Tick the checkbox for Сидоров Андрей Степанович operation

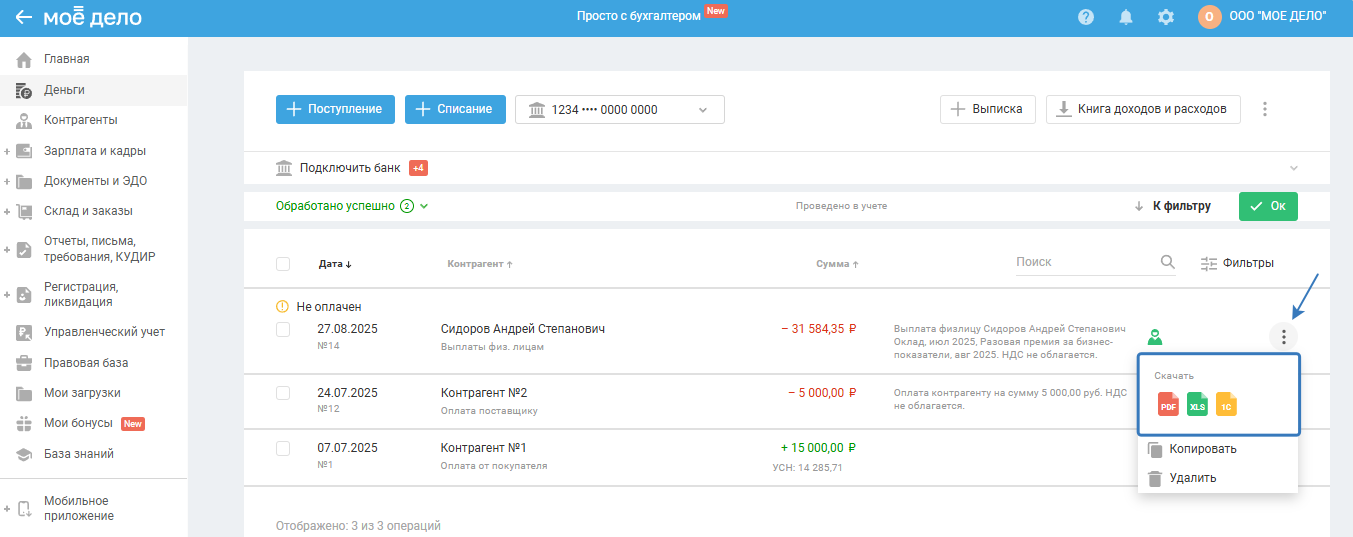283,329
